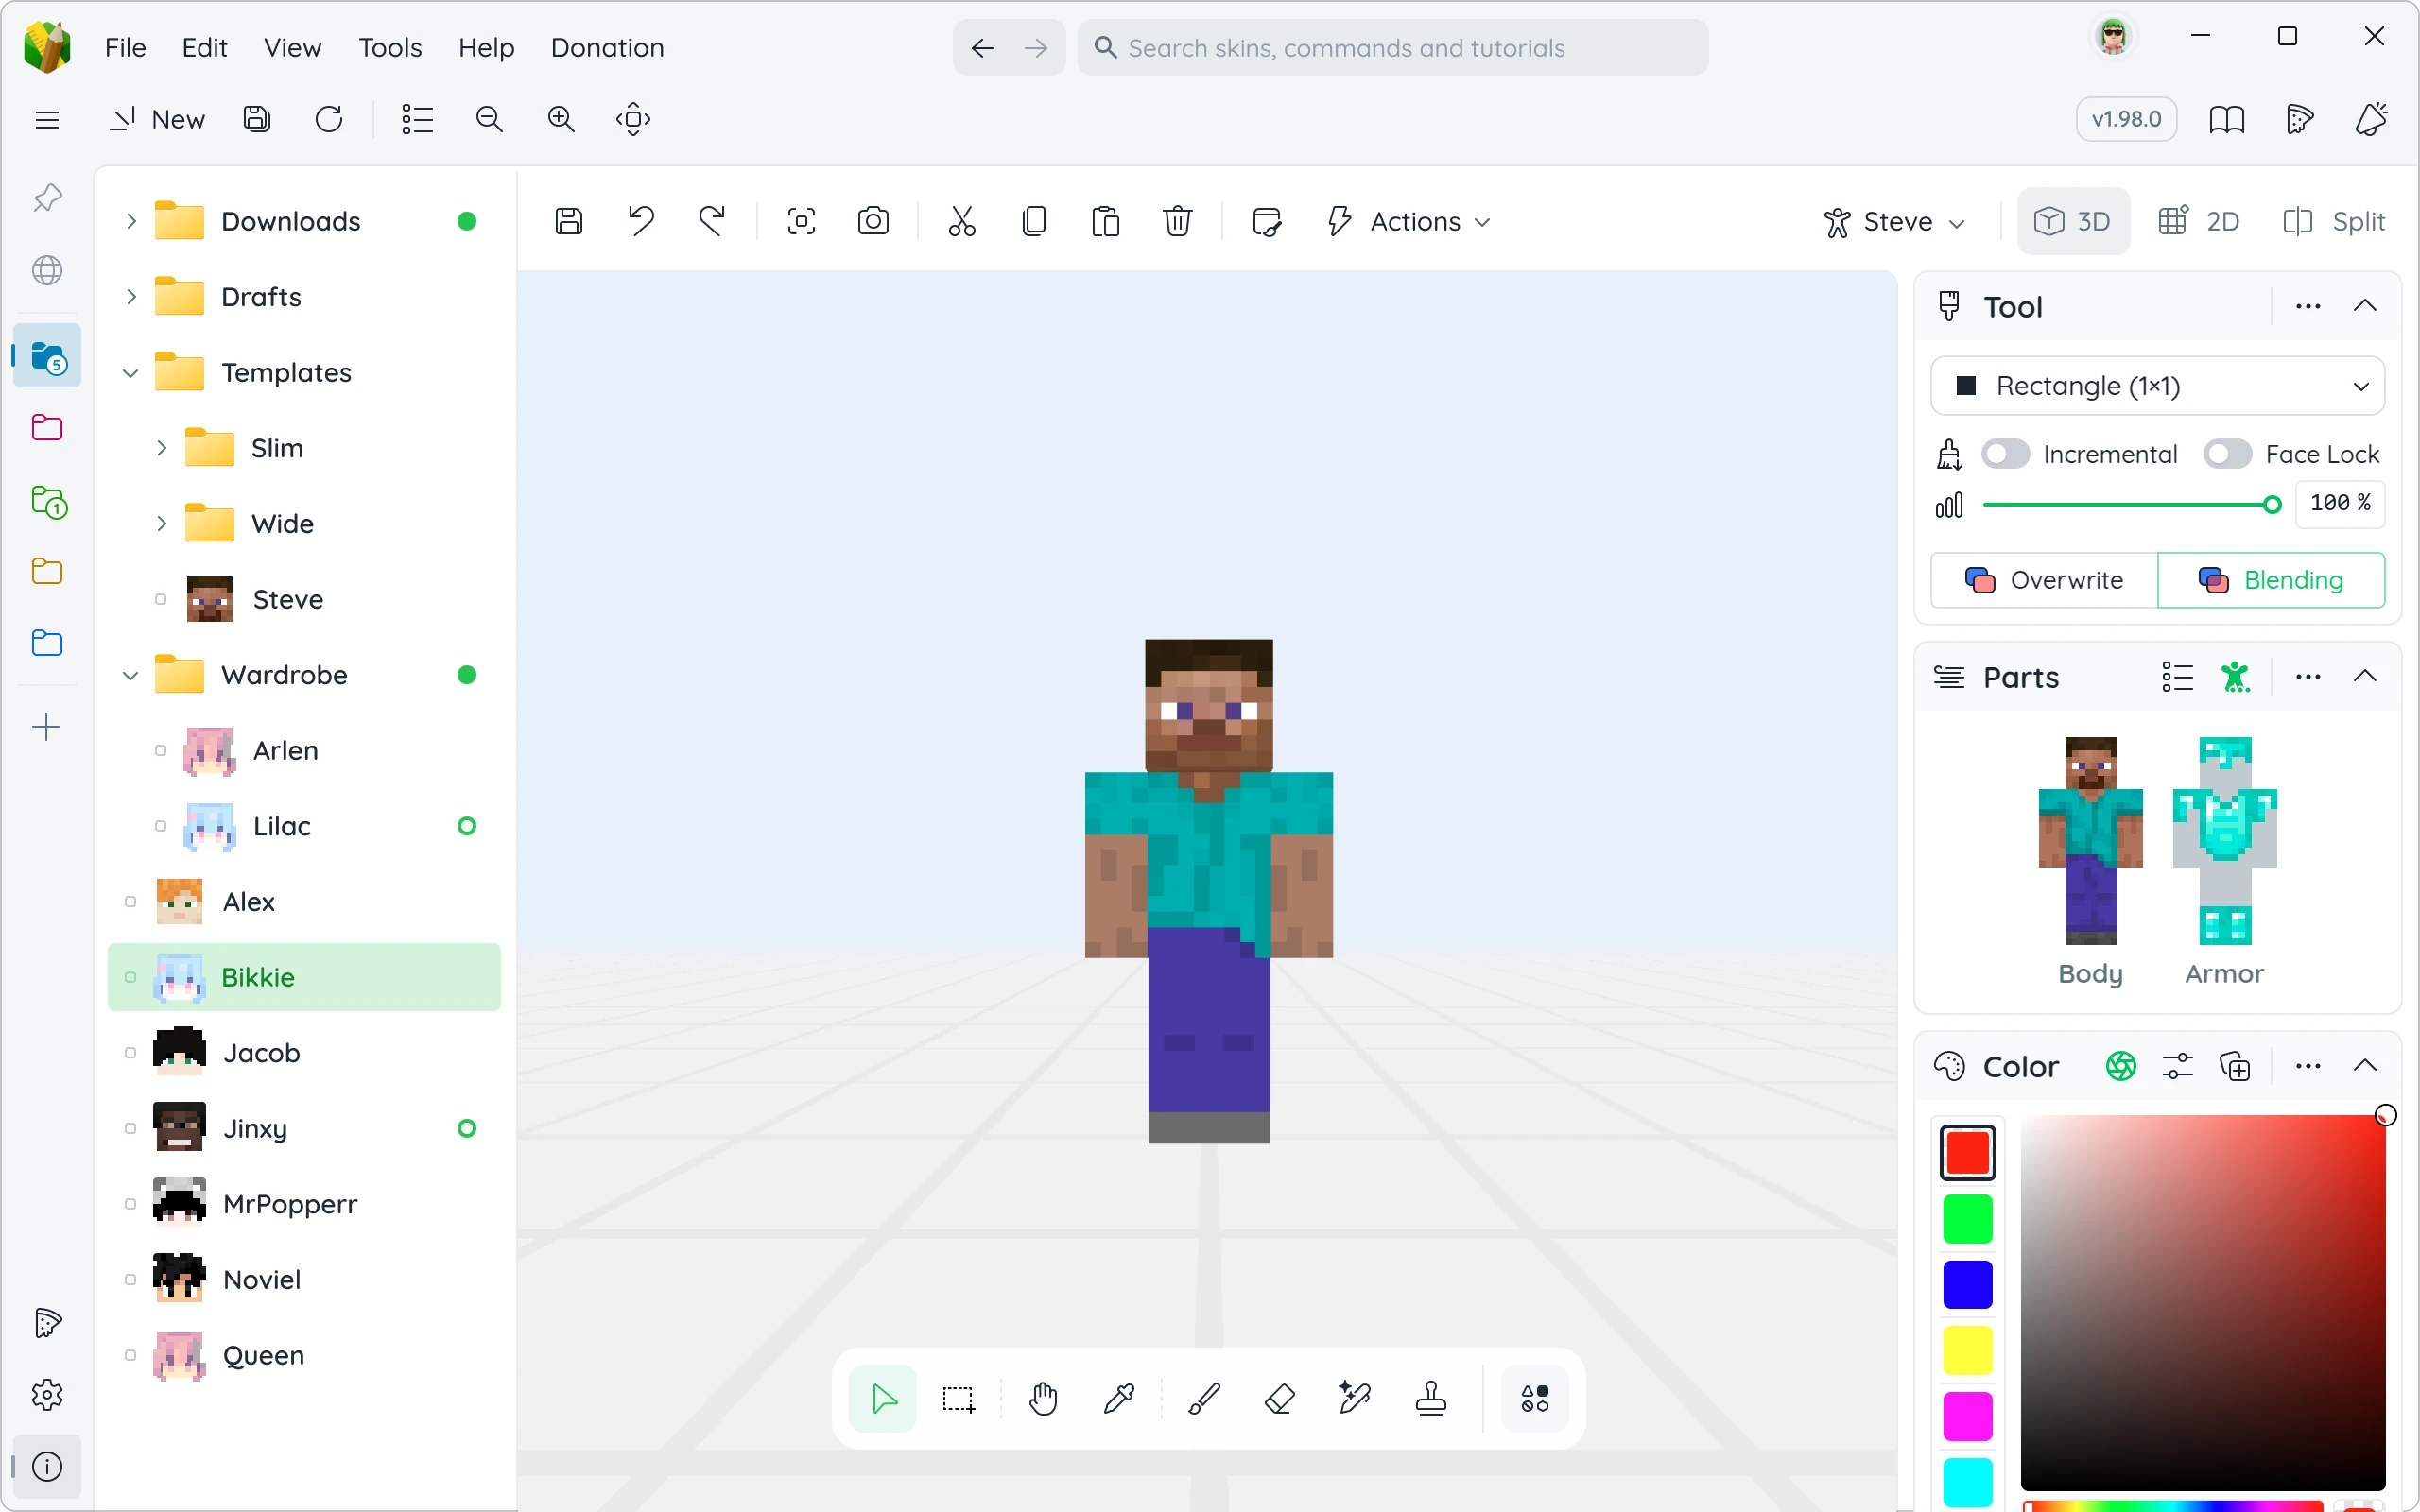This screenshot has height=1512, width=2420.
Task: Click the redo arrow icon
Action: click(712, 221)
